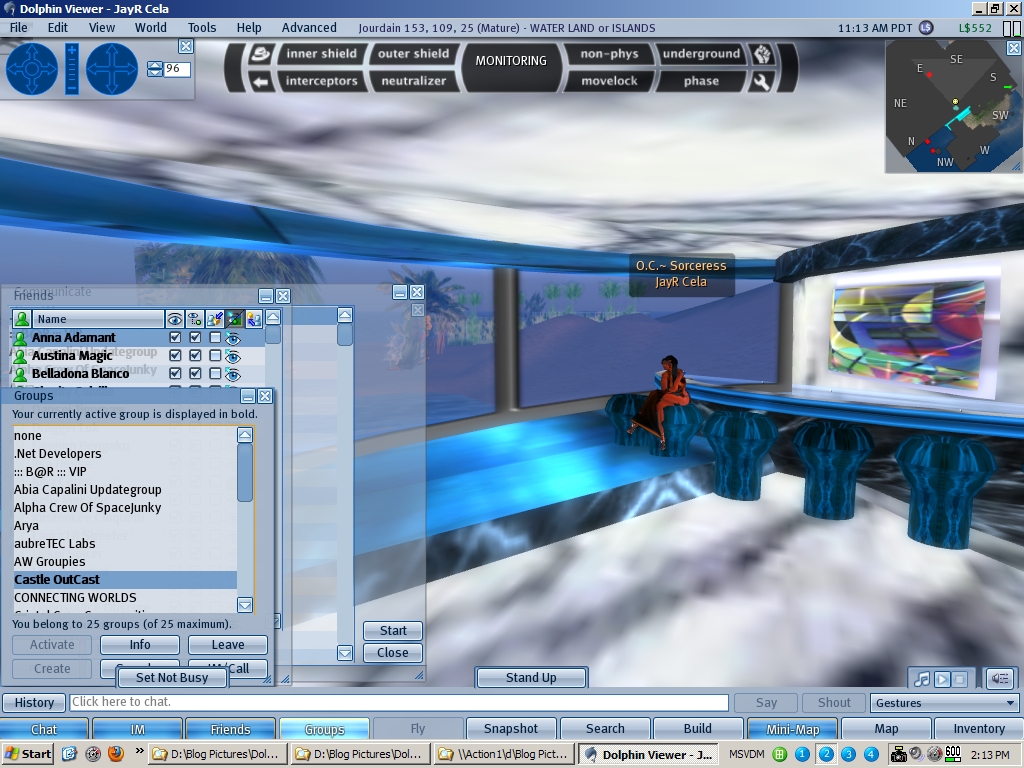The height and width of the screenshot is (768, 1024).
Task: Click the chat input field
Action: (399, 702)
